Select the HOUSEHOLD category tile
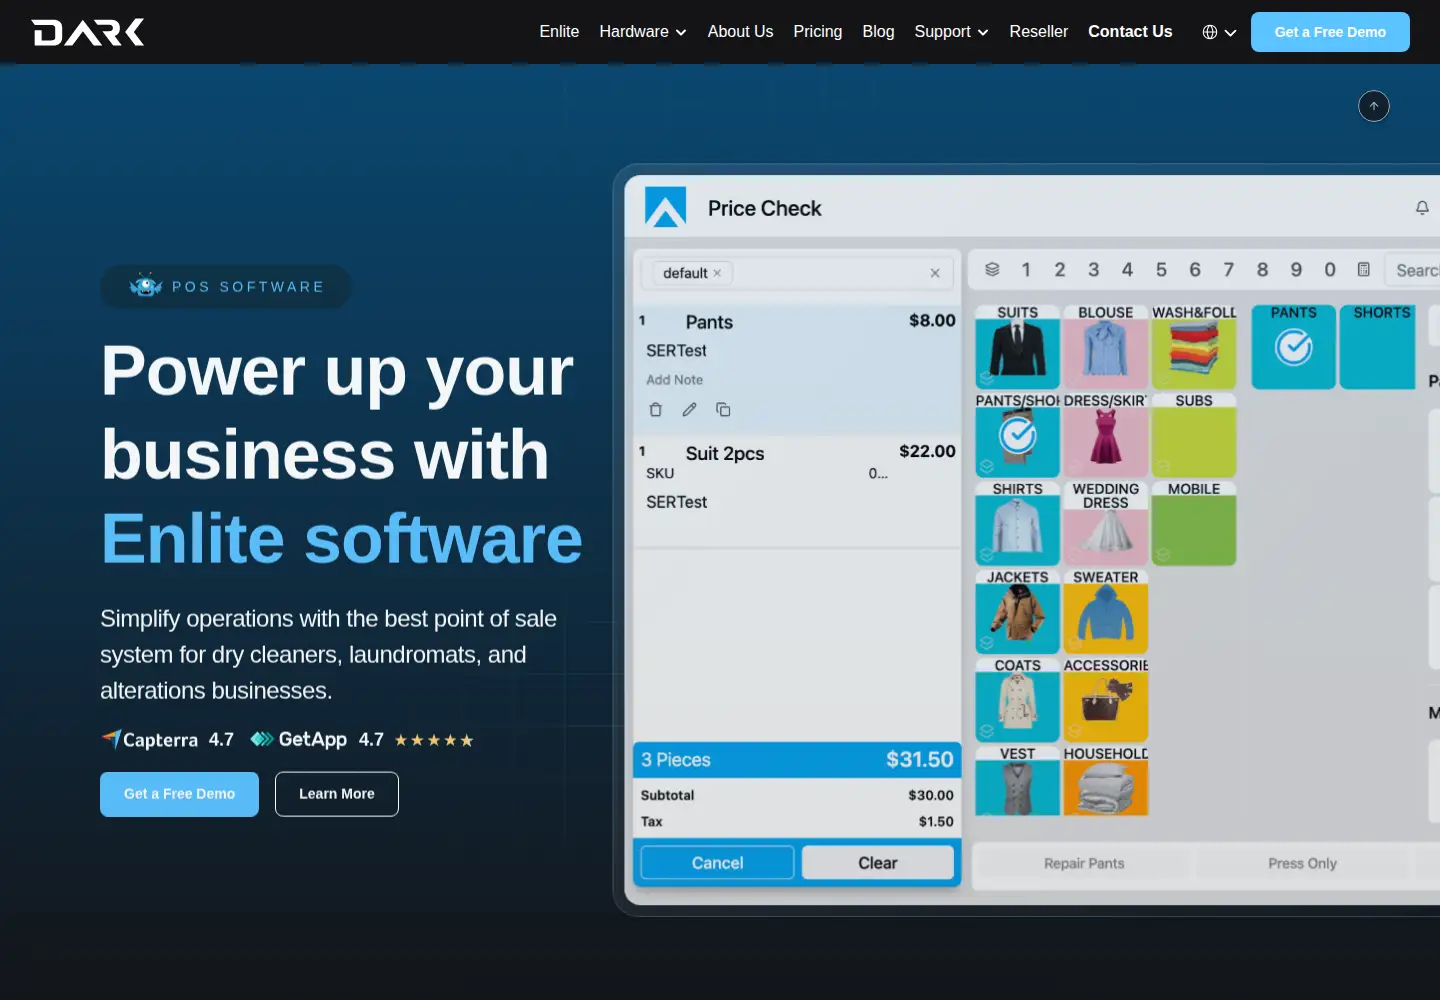1440x1000 pixels. (1106, 780)
